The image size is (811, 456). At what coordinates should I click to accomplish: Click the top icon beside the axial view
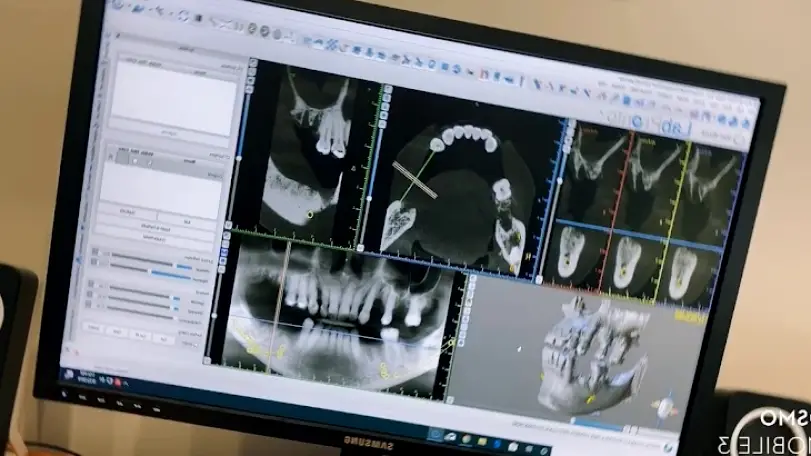pyautogui.click(x=387, y=90)
